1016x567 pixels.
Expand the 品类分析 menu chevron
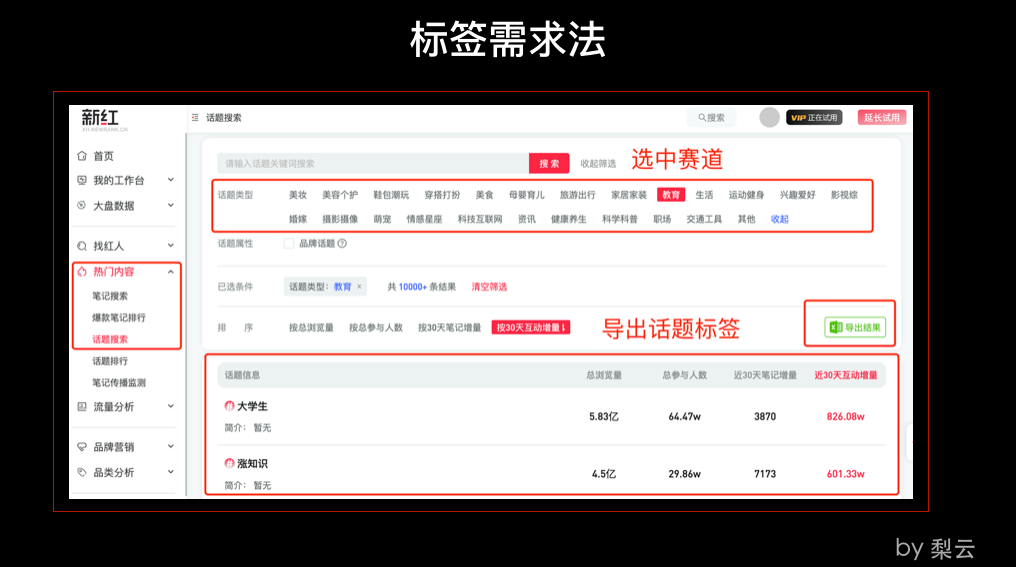click(170, 472)
